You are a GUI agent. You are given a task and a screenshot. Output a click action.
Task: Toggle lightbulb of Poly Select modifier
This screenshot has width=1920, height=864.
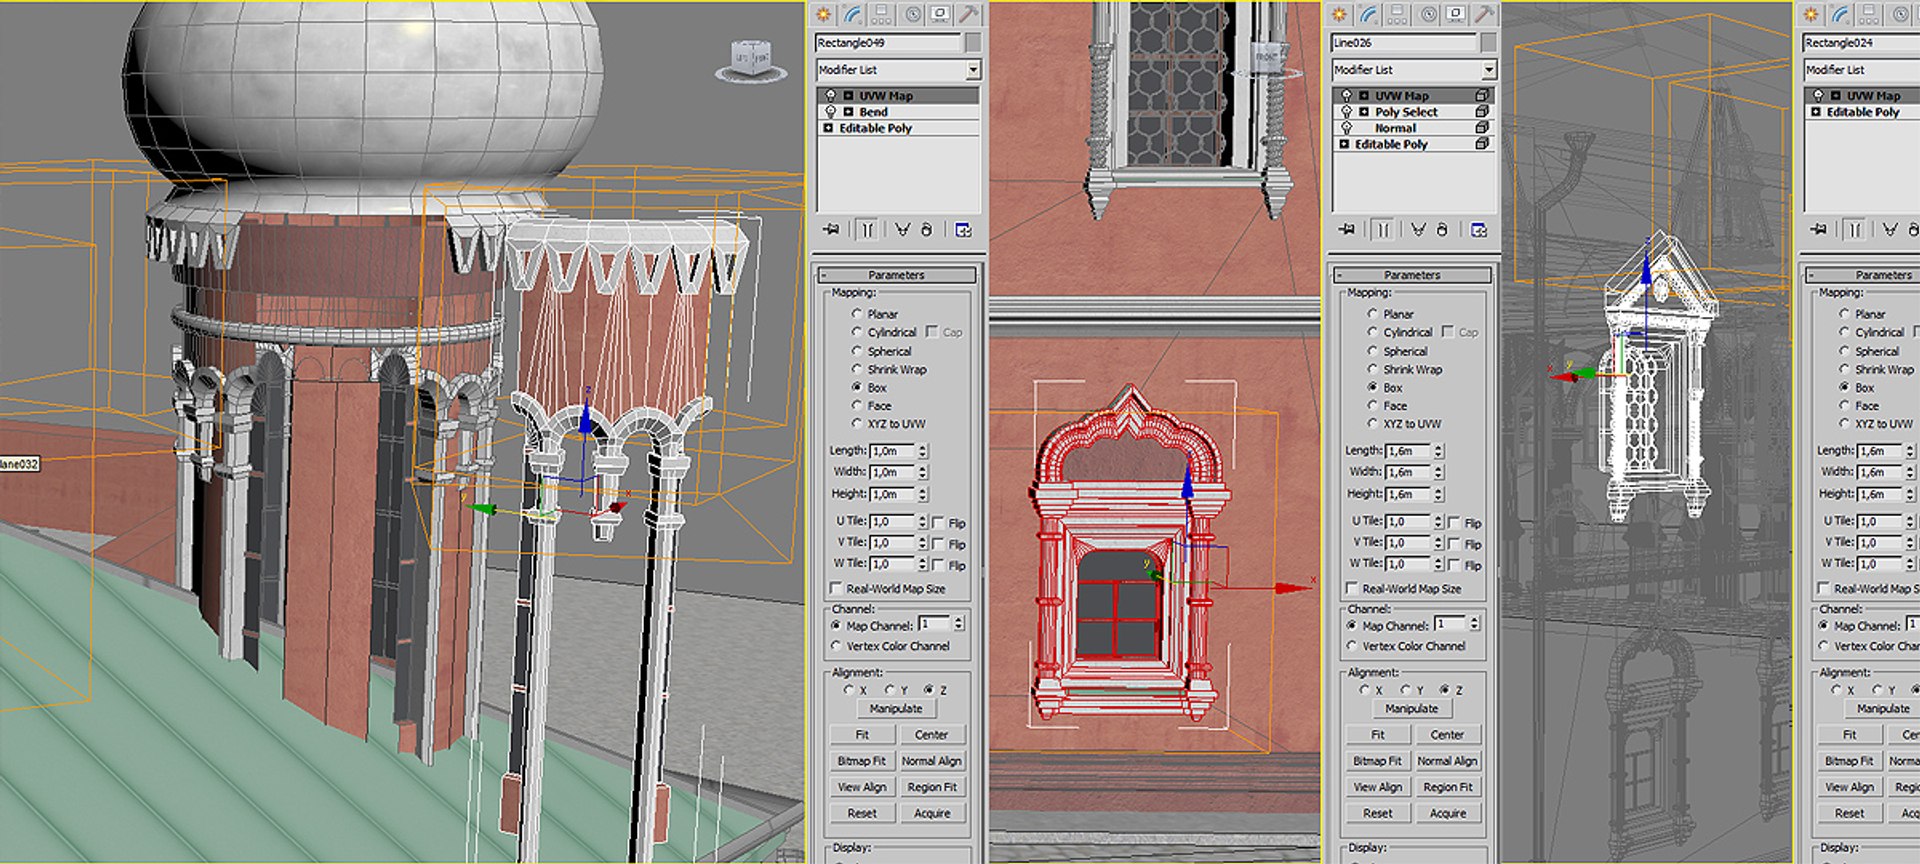[1347, 112]
